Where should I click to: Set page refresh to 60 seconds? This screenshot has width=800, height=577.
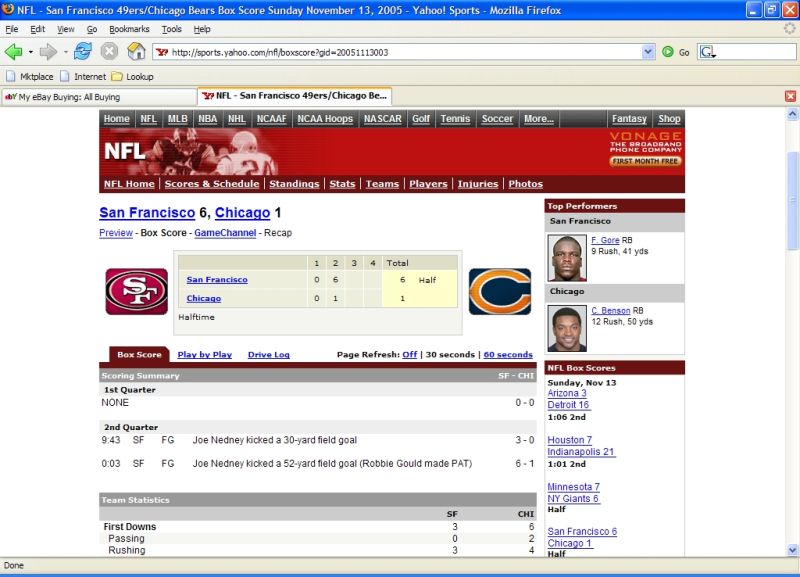click(508, 355)
